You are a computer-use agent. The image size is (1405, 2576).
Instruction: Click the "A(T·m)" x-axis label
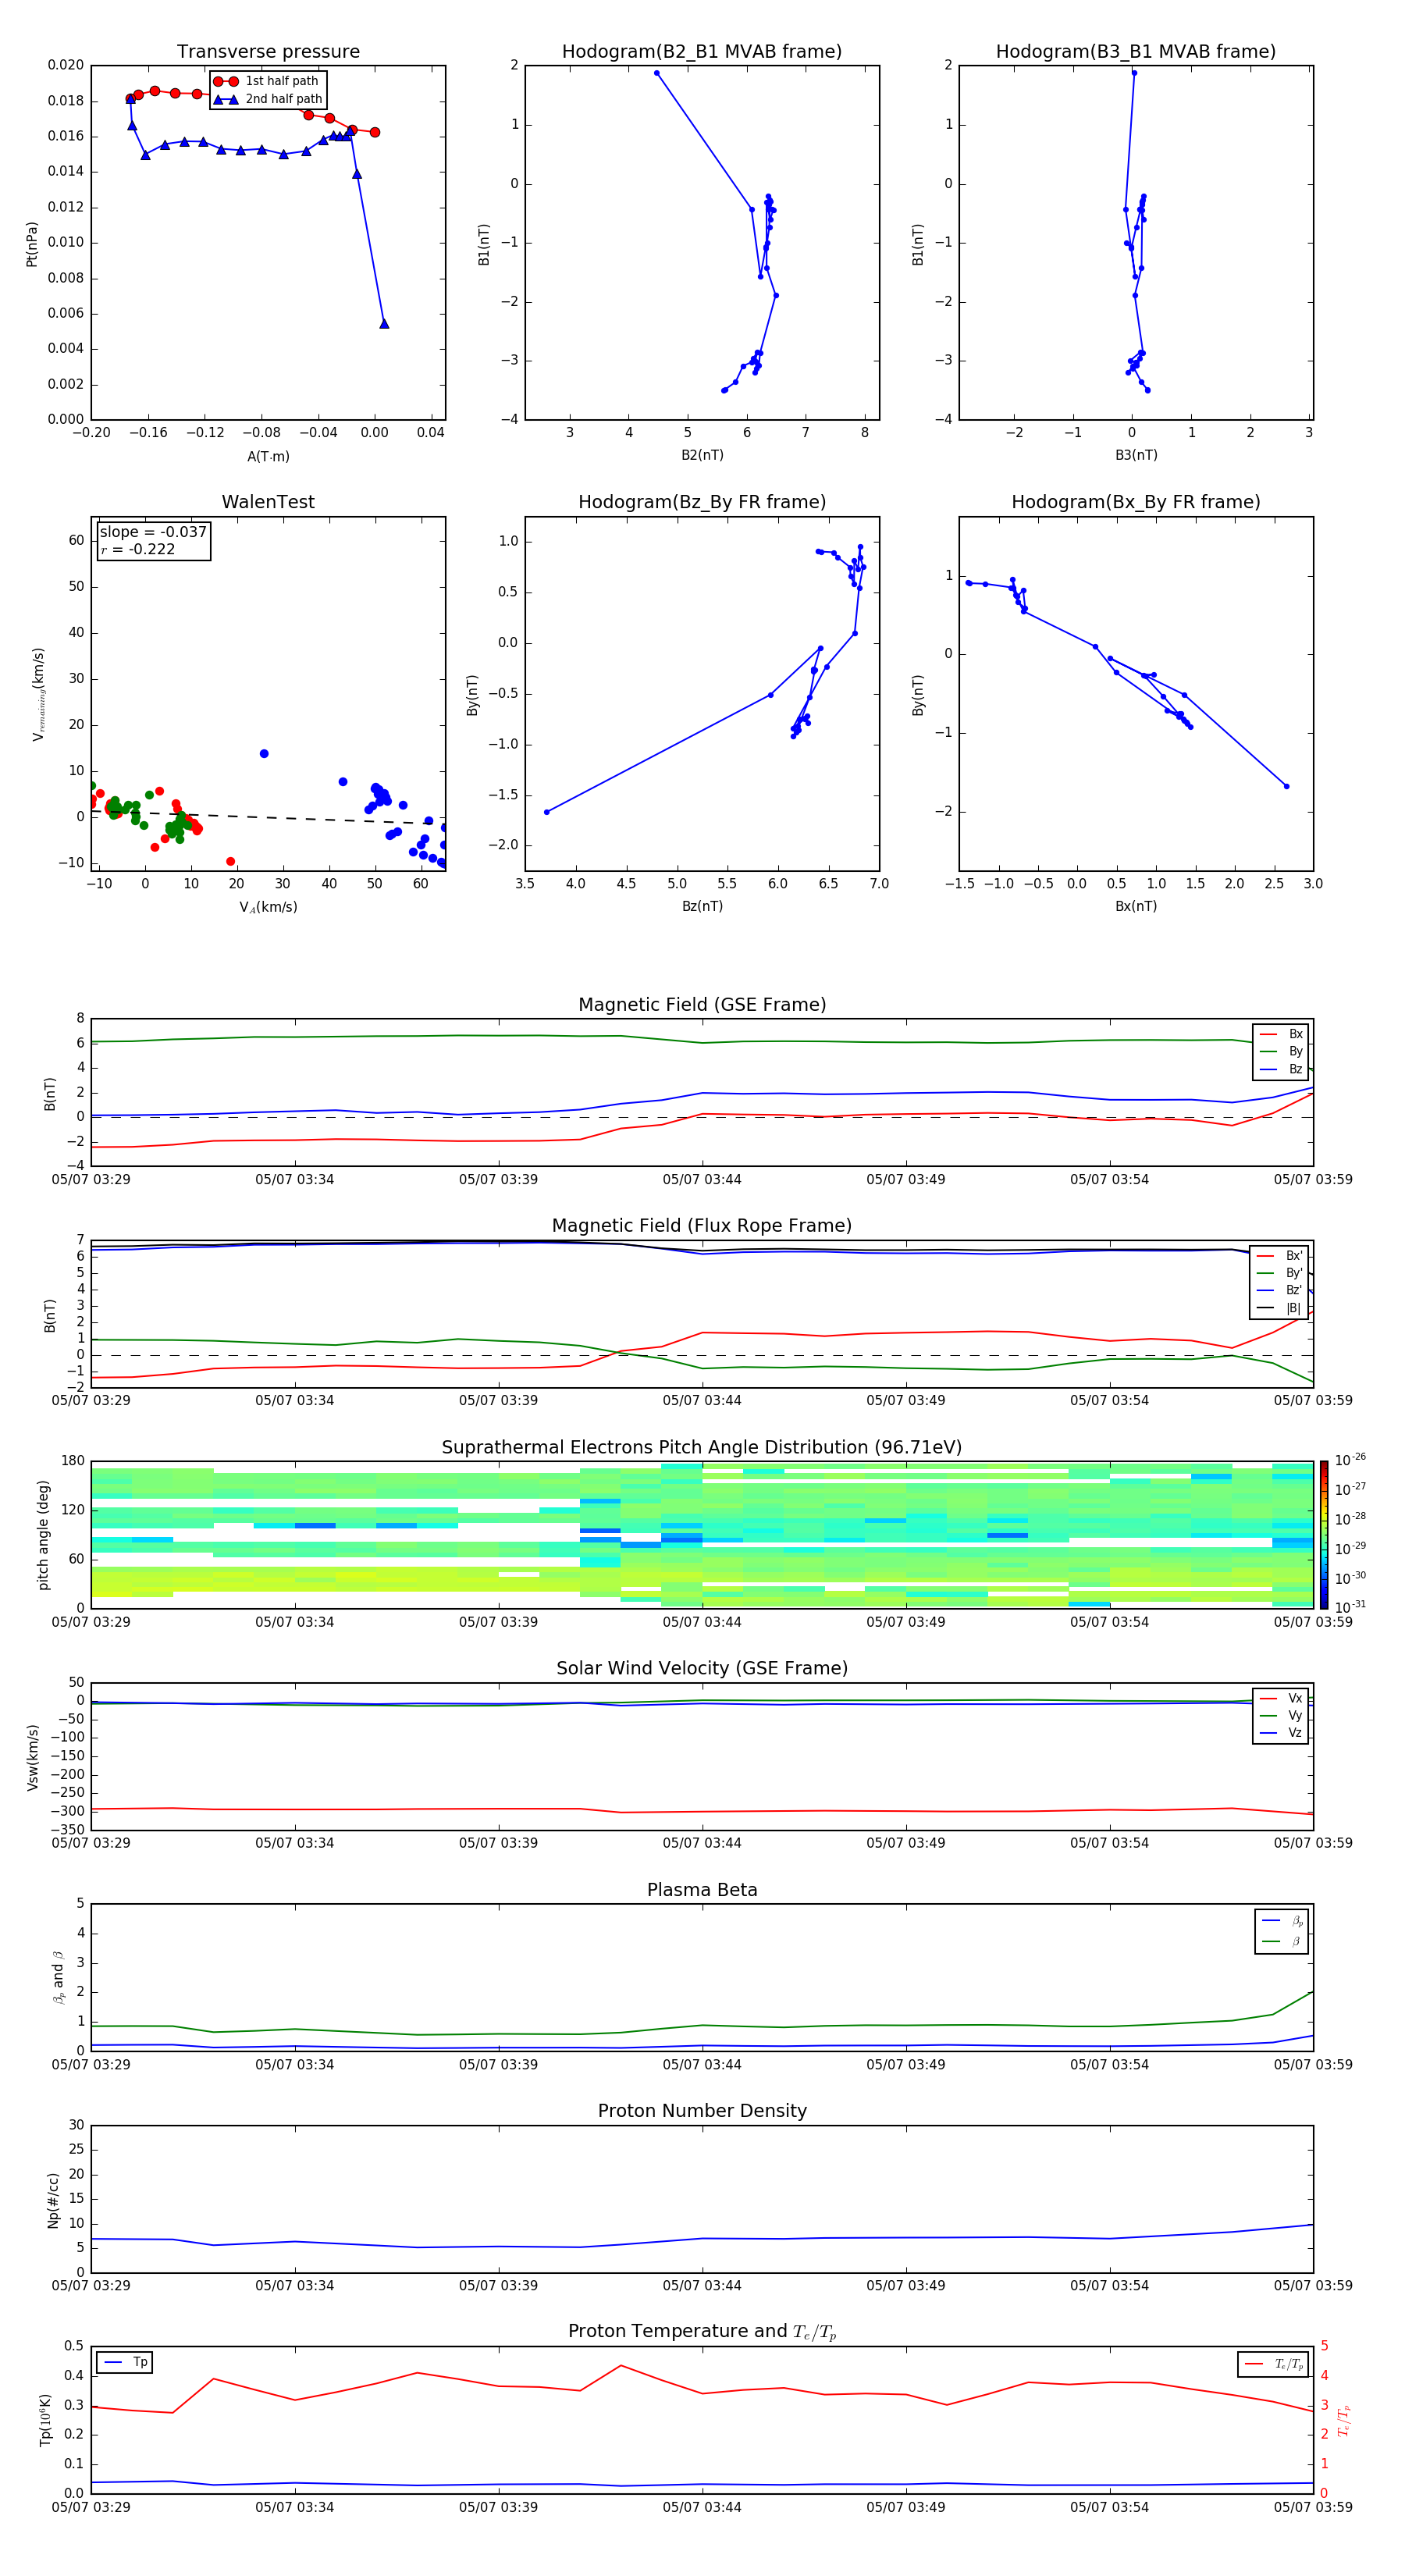(268, 457)
